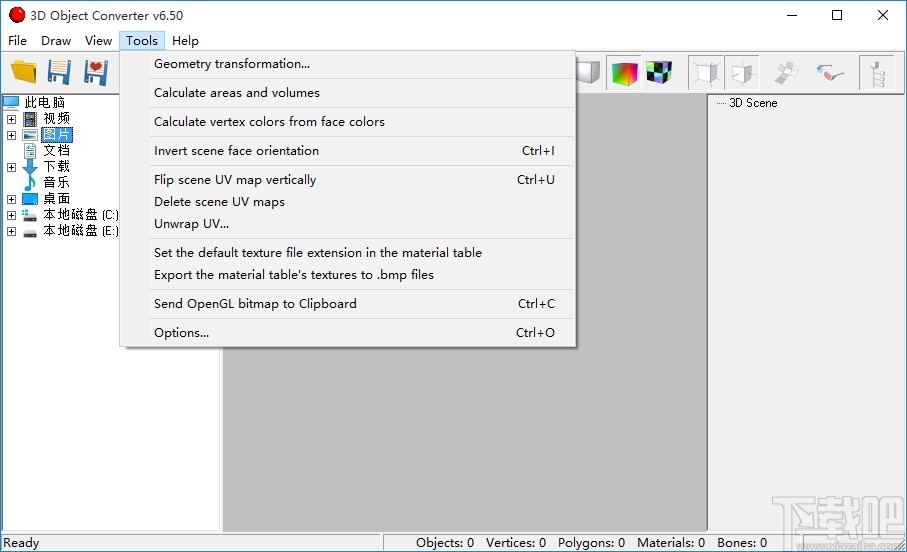Choose Invert scene face orientation
Viewport: 907px width, 552px height.
348,150
